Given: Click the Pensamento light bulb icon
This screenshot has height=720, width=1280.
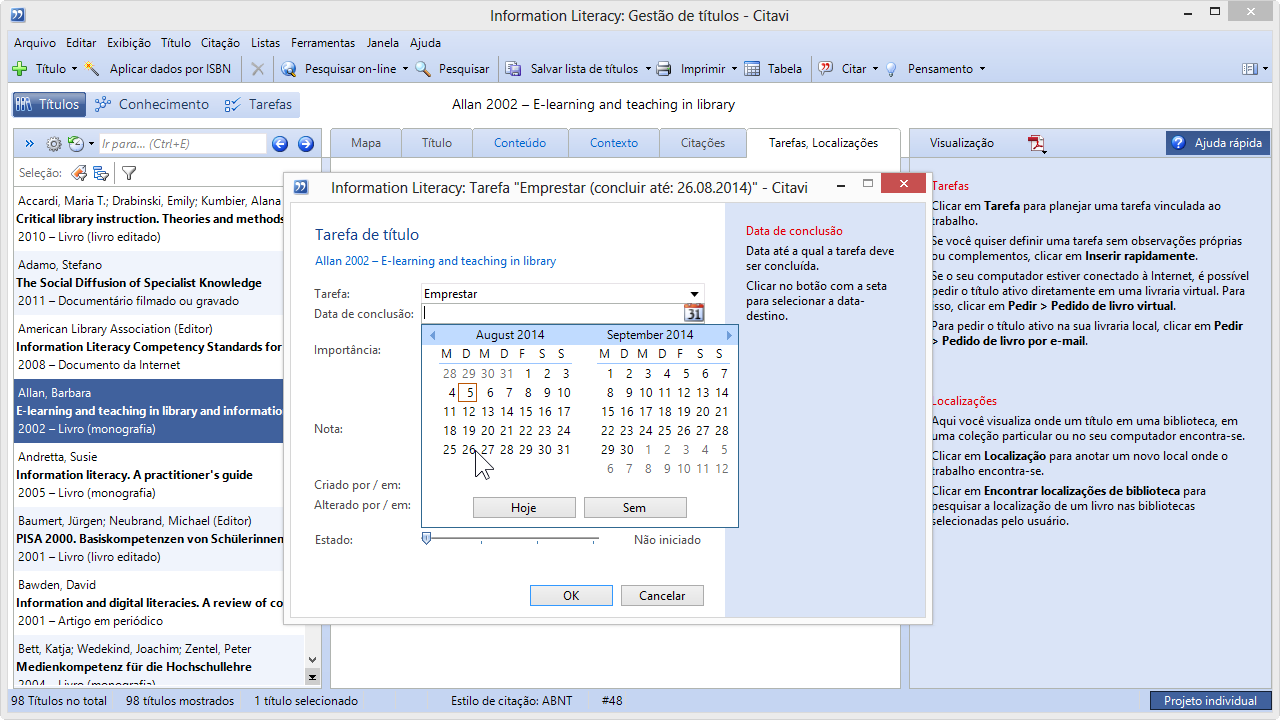Looking at the screenshot, I should tap(890, 69).
